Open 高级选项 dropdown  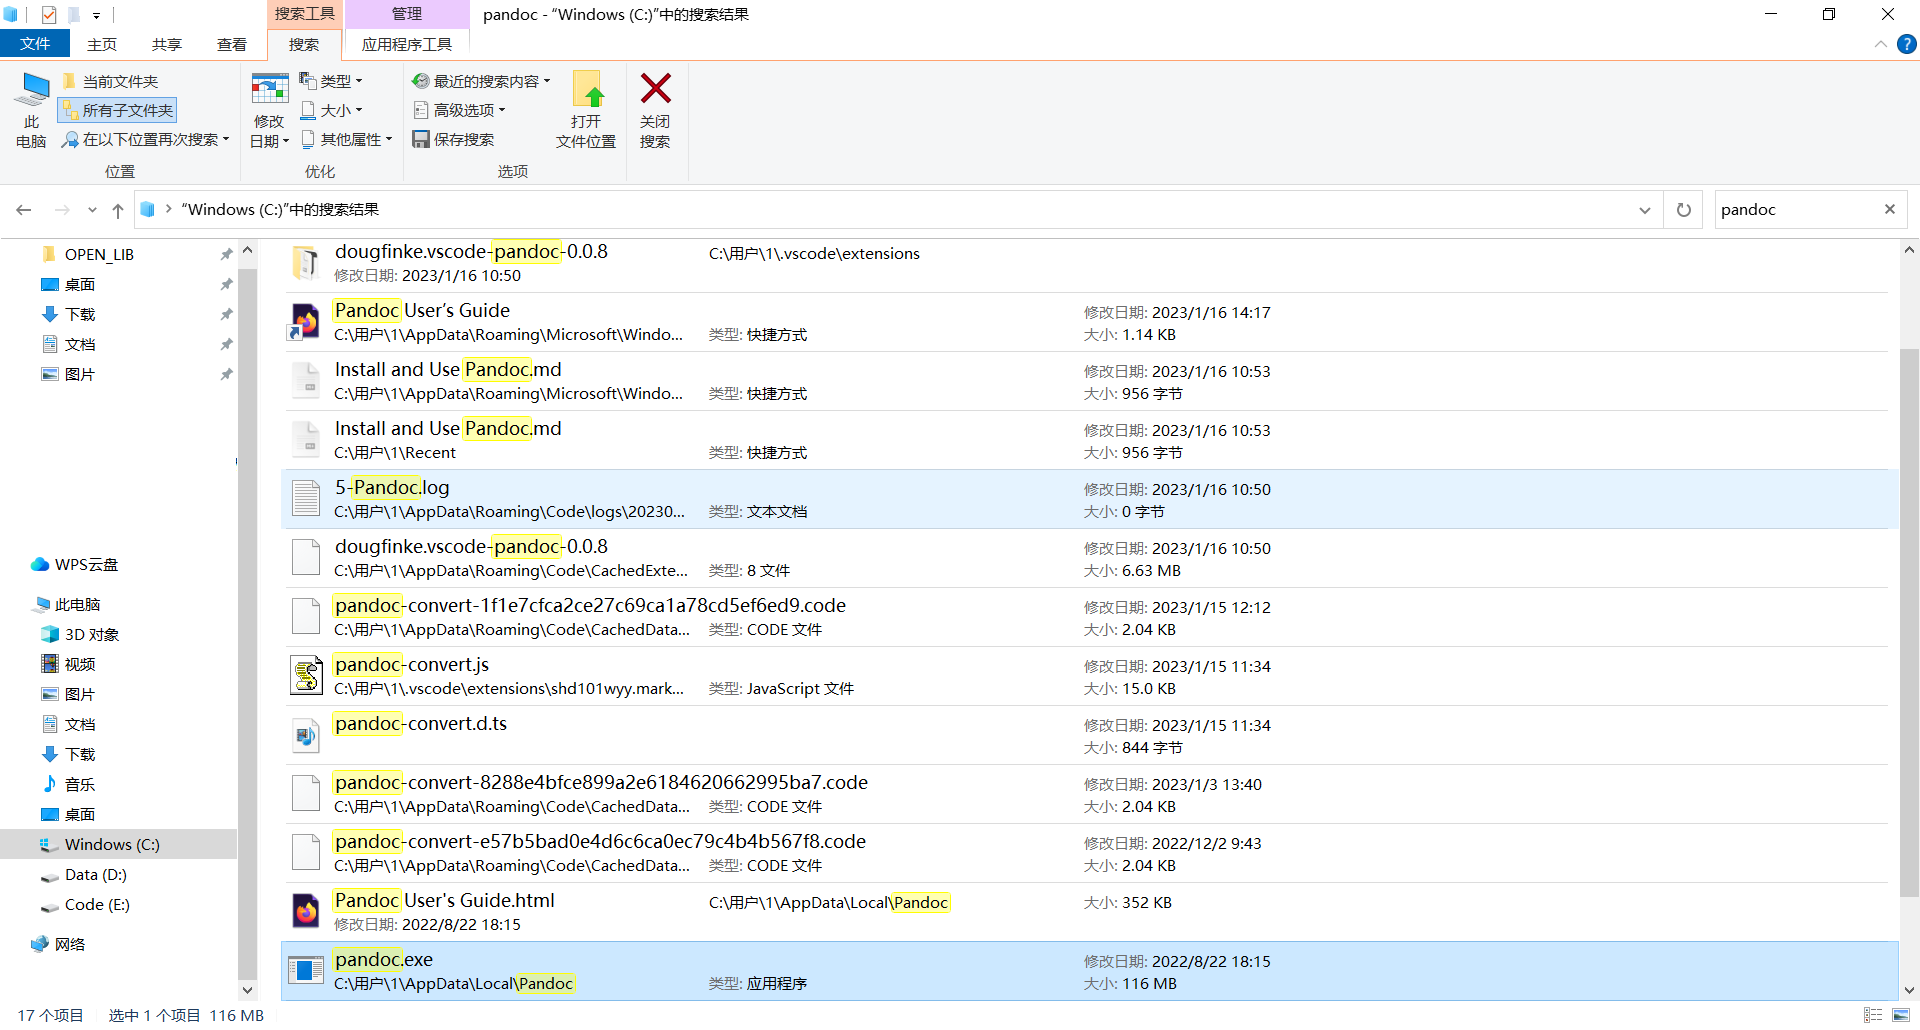460,110
